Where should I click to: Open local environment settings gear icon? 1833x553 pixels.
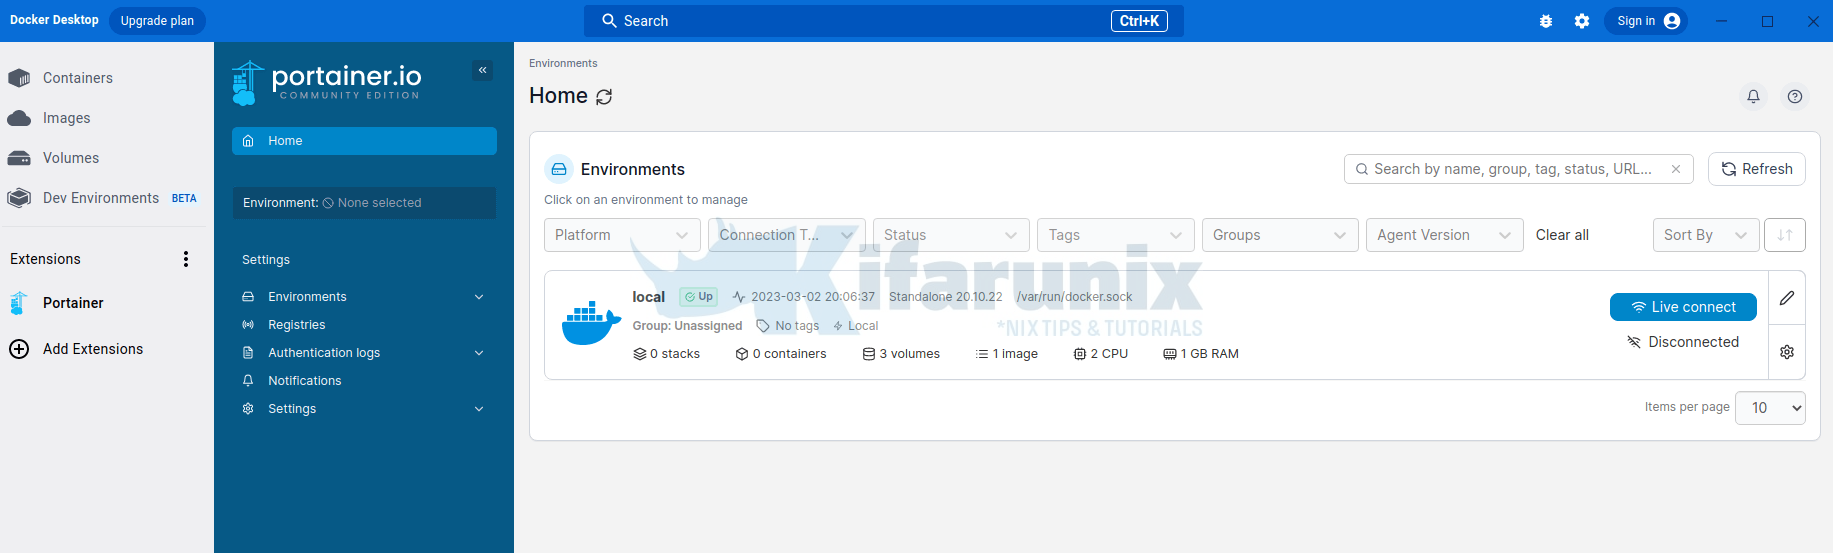pyautogui.click(x=1787, y=352)
